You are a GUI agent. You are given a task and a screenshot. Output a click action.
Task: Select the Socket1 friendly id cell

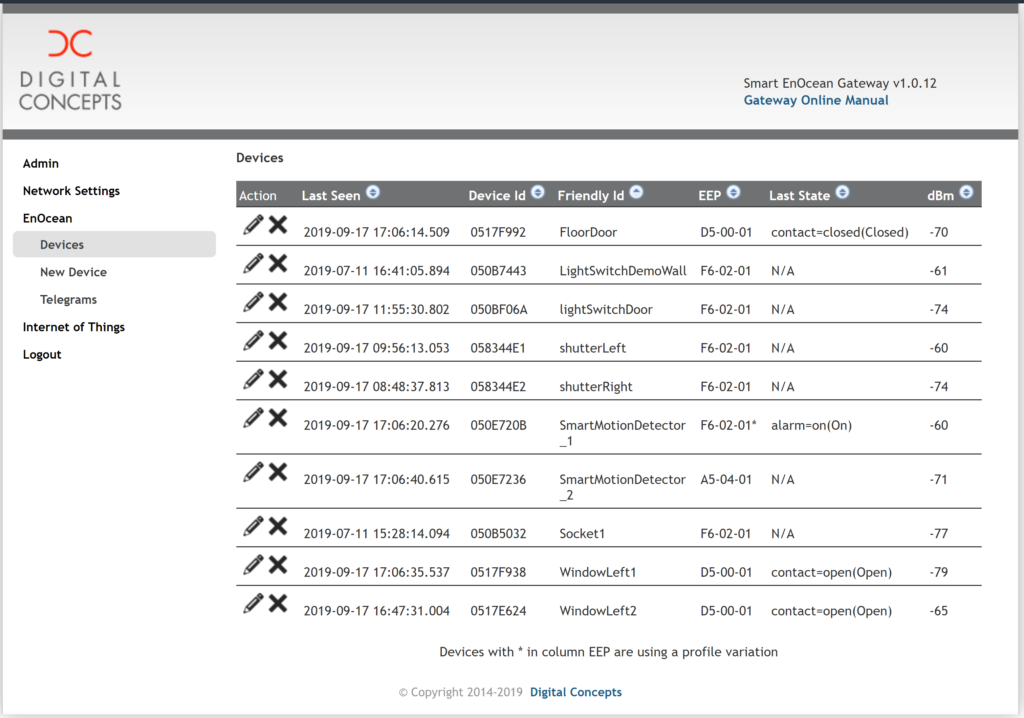click(x=582, y=534)
